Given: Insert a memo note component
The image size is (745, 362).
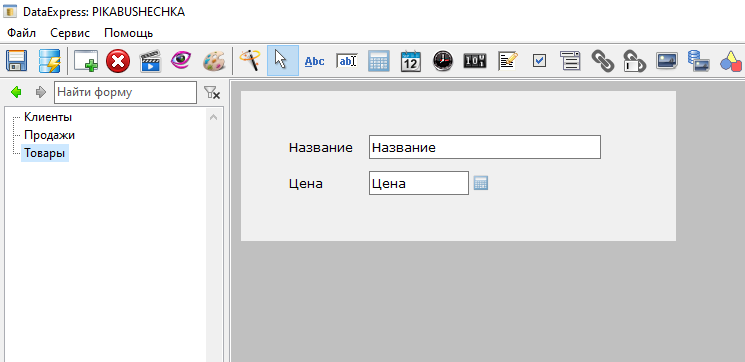Looking at the screenshot, I should (x=507, y=61).
